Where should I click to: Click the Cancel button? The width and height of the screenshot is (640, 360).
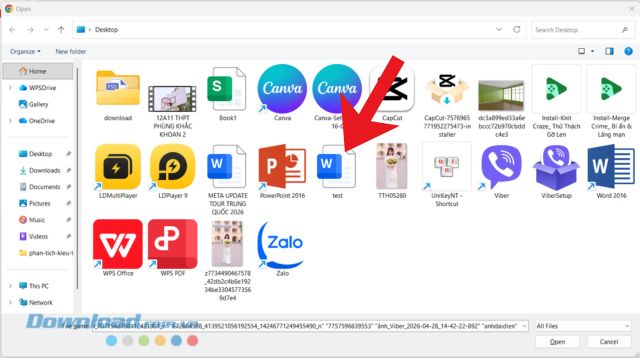[609, 342]
